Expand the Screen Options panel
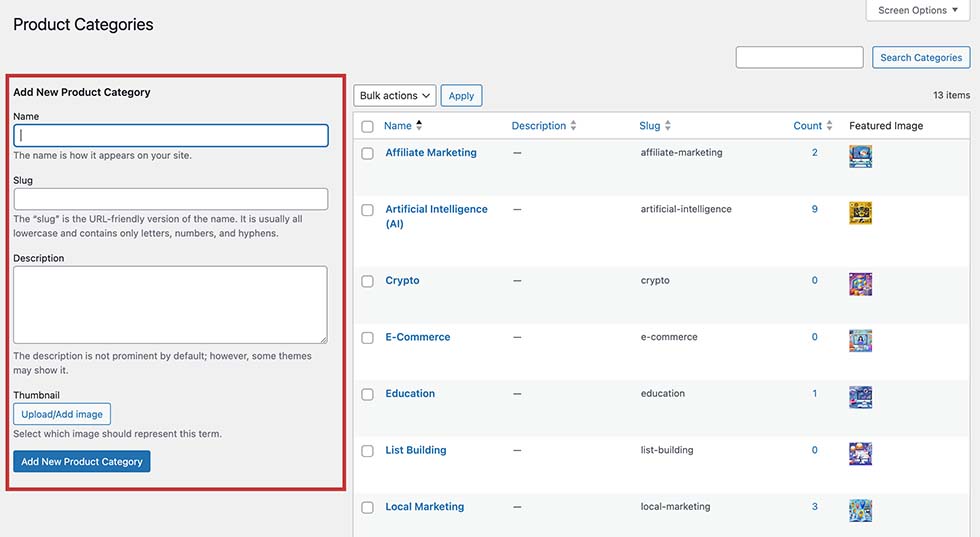Viewport: 980px width, 537px height. coord(918,11)
